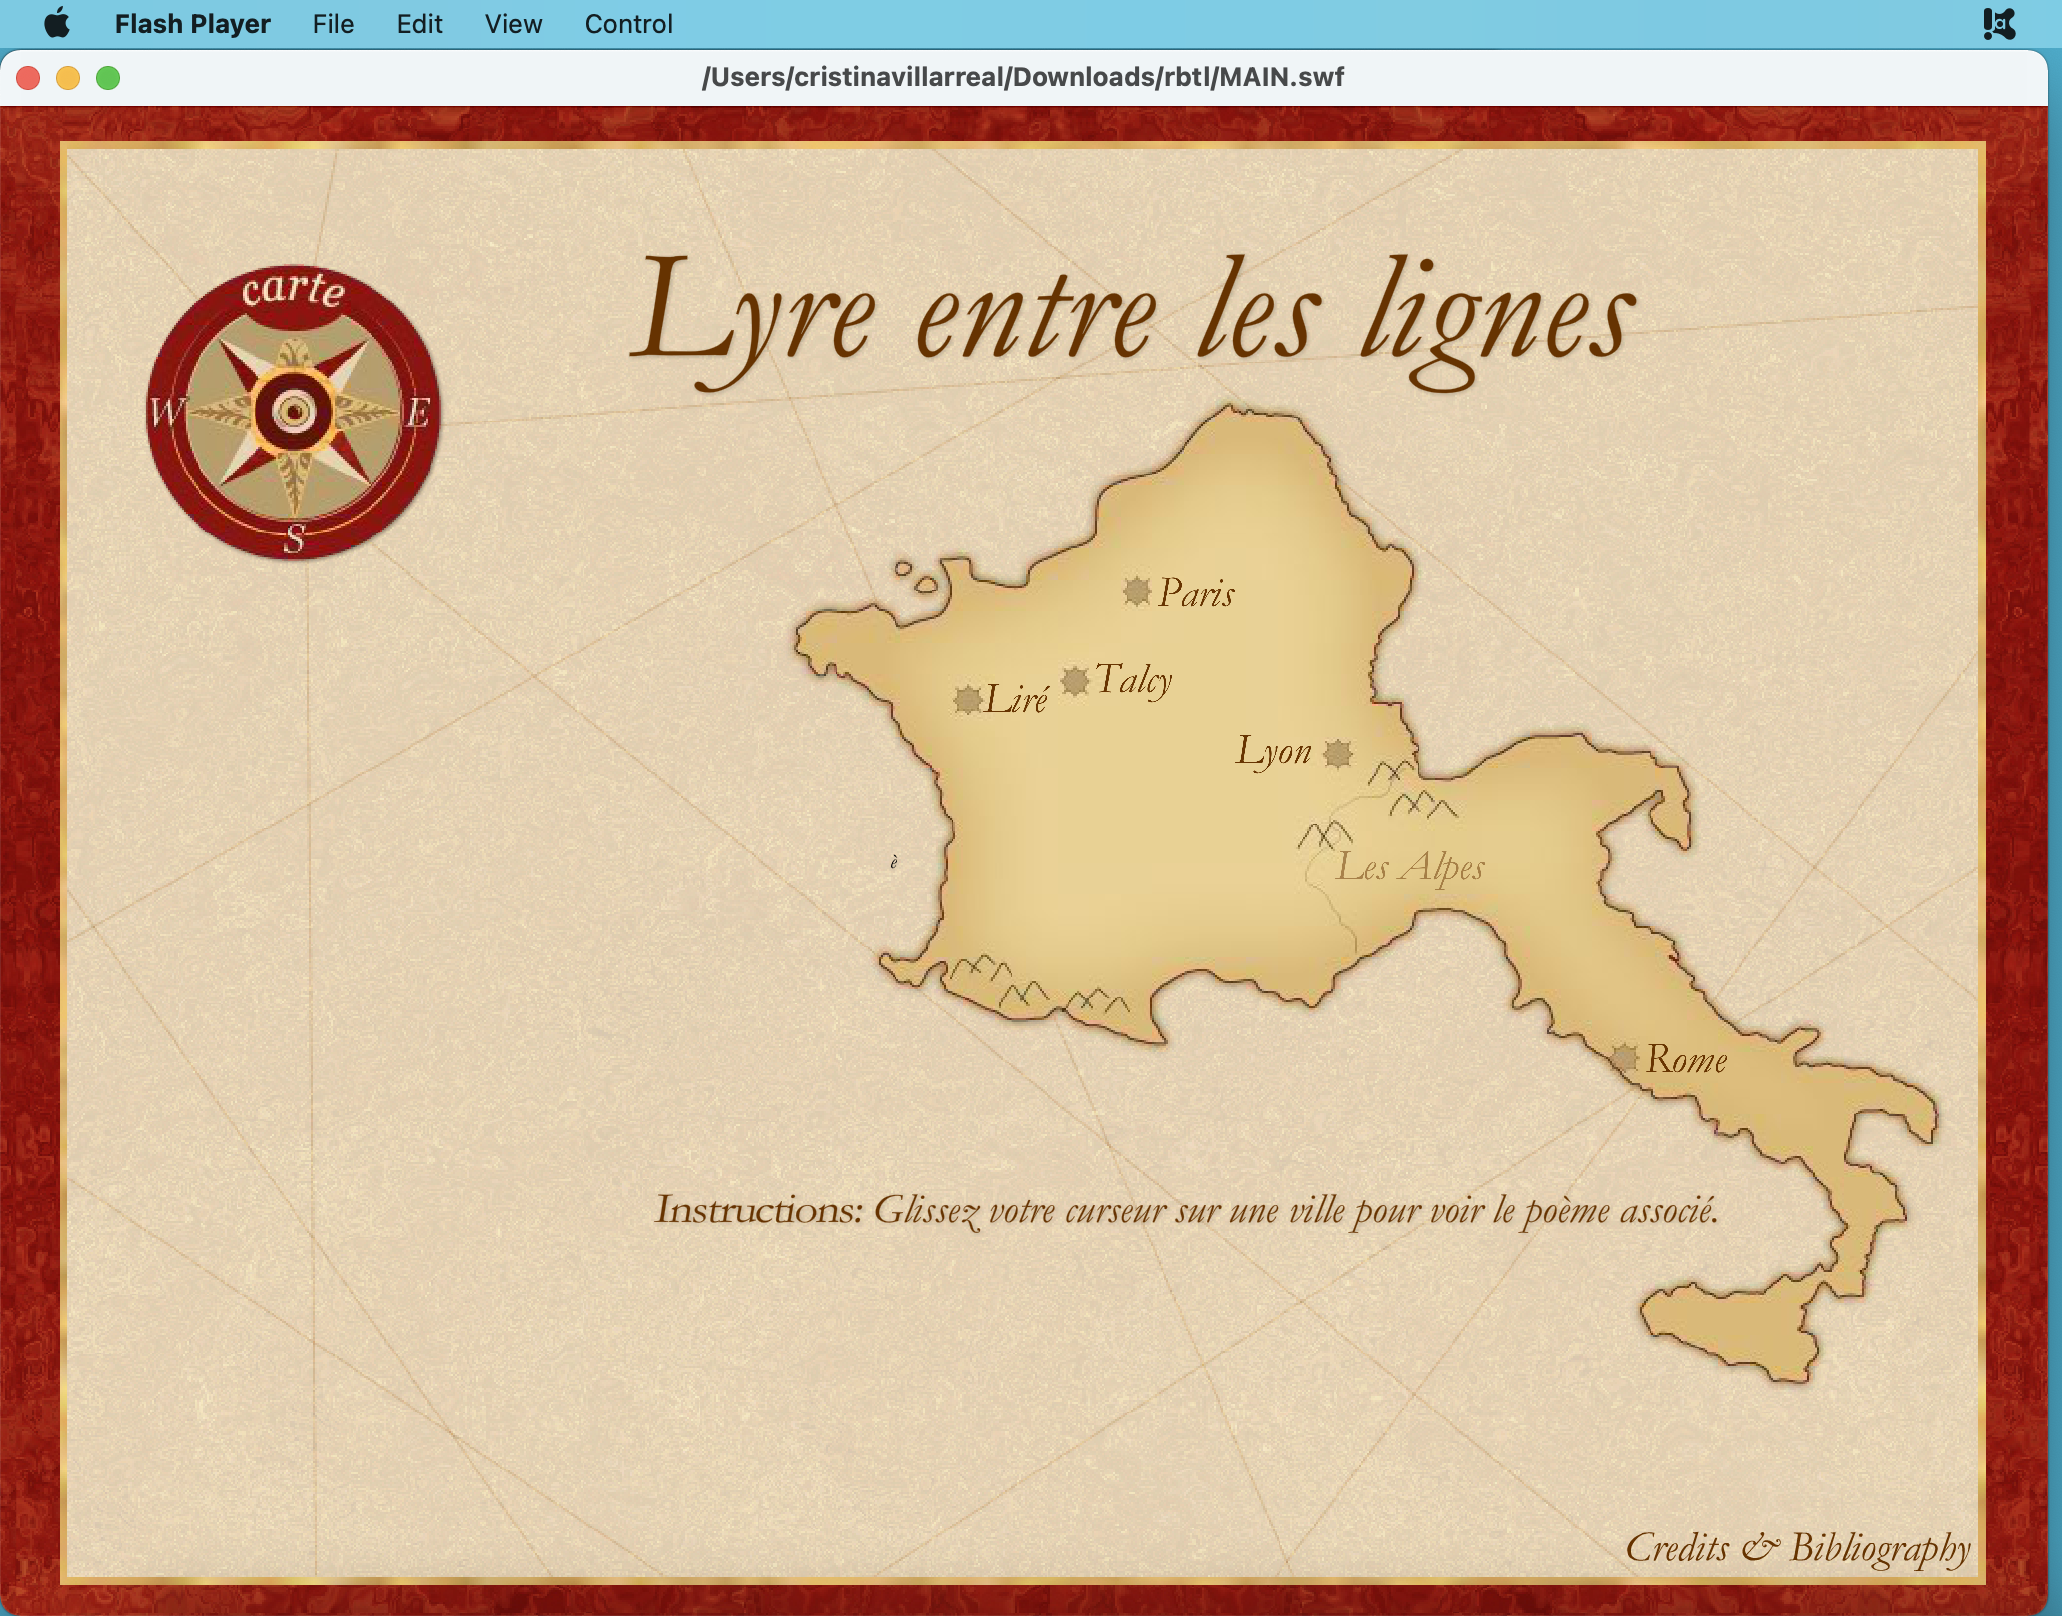Click the Instructions text line
Image resolution: width=2062 pixels, height=1616 pixels.
(x=1187, y=1211)
